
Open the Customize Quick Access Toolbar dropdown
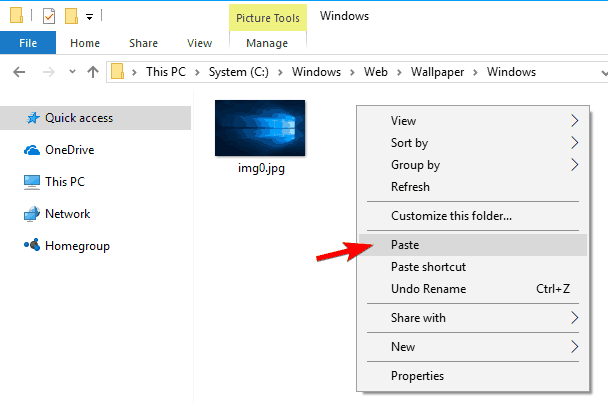pos(89,17)
